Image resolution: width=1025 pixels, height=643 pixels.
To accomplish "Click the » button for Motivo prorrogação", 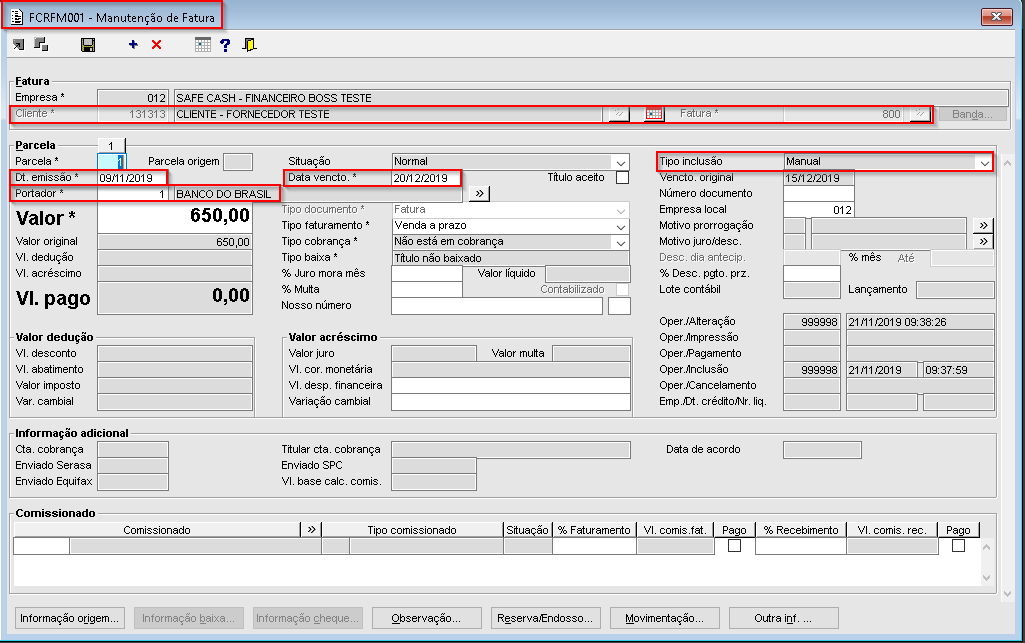I will click(x=983, y=225).
